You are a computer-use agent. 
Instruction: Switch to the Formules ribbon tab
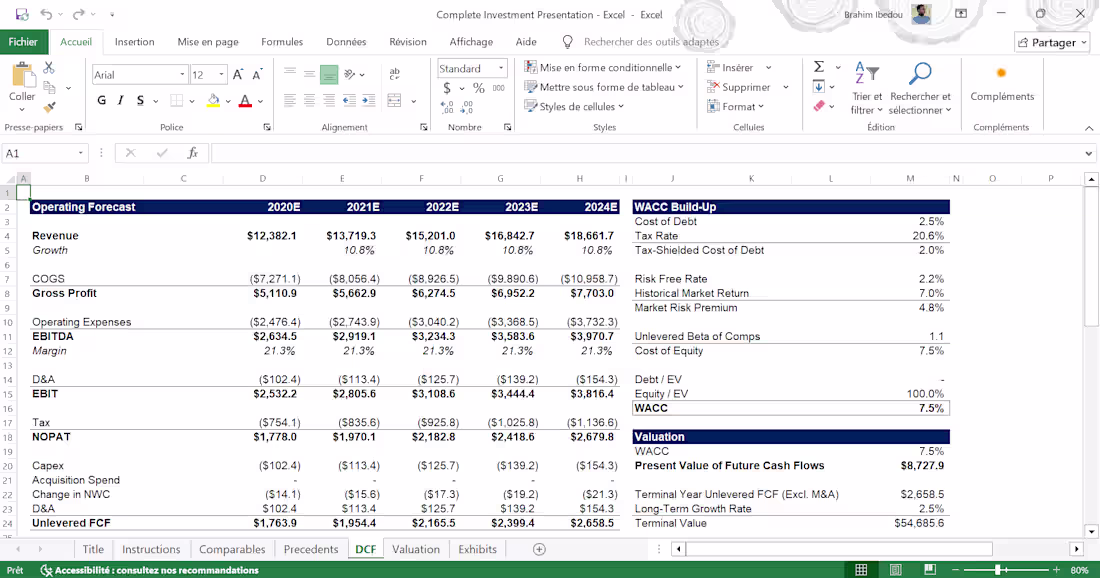pos(282,42)
